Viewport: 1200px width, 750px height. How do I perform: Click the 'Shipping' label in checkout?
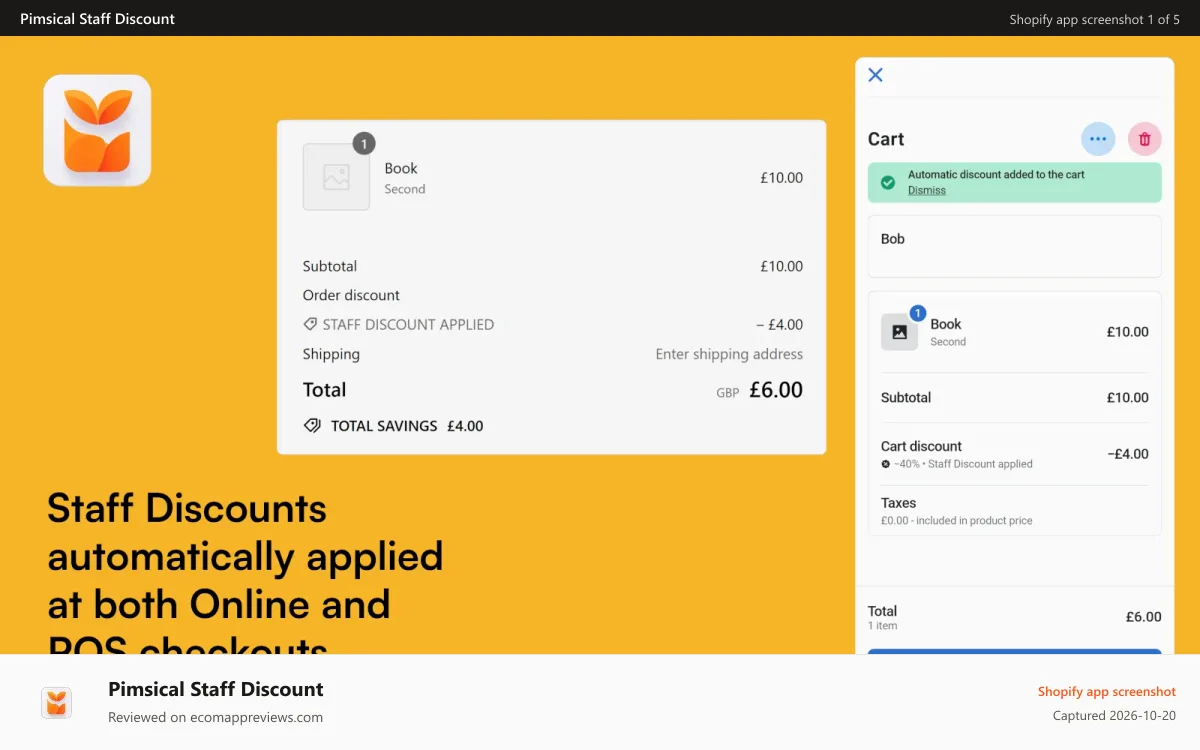pyautogui.click(x=331, y=354)
